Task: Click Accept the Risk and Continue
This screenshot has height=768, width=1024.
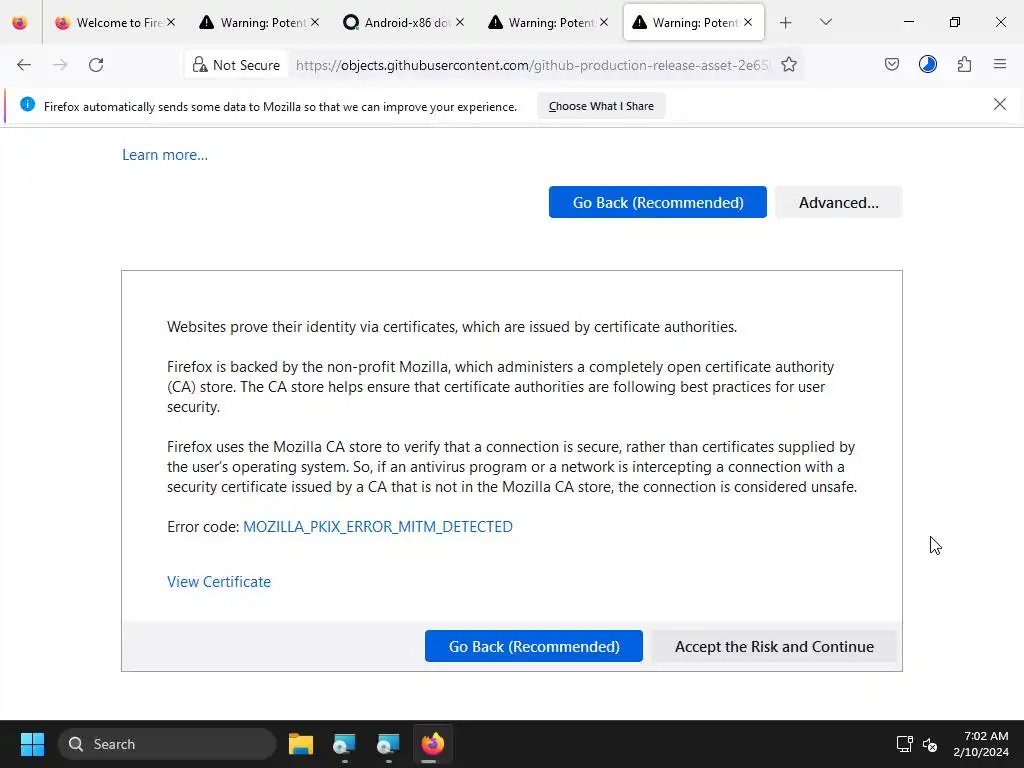Action: coord(774,646)
